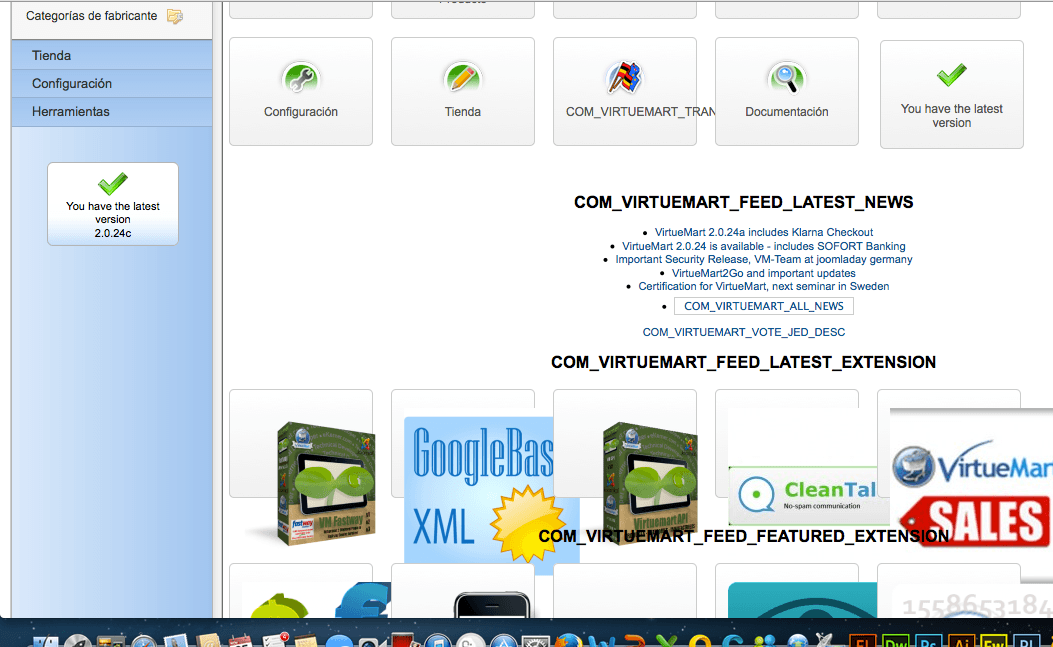Open the Documentación magnifier icon card
Viewport: 1053px width, 647px height.
click(786, 91)
